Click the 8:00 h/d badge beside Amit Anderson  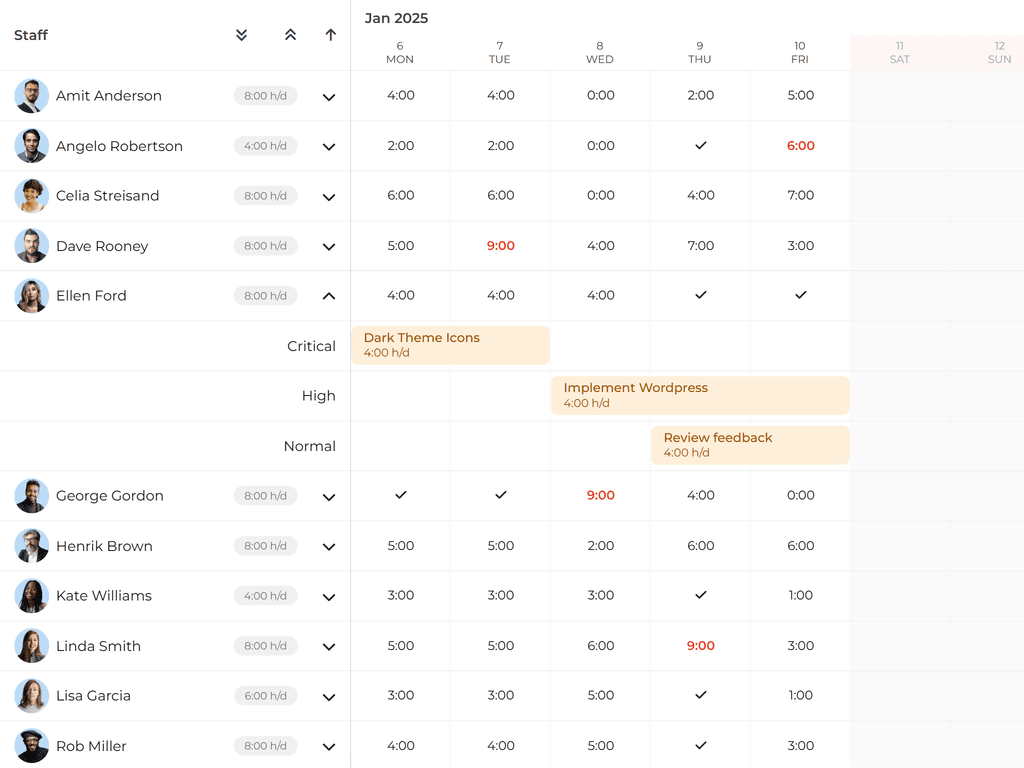tap(264, 95)
